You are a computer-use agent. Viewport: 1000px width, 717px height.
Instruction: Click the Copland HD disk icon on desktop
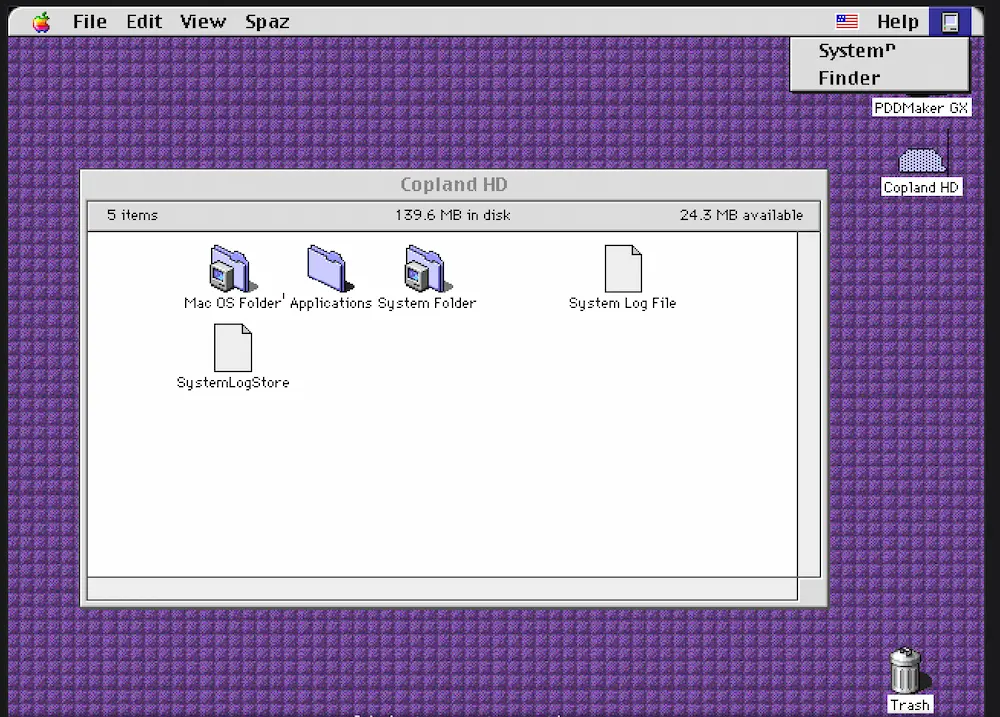point(922,160)
